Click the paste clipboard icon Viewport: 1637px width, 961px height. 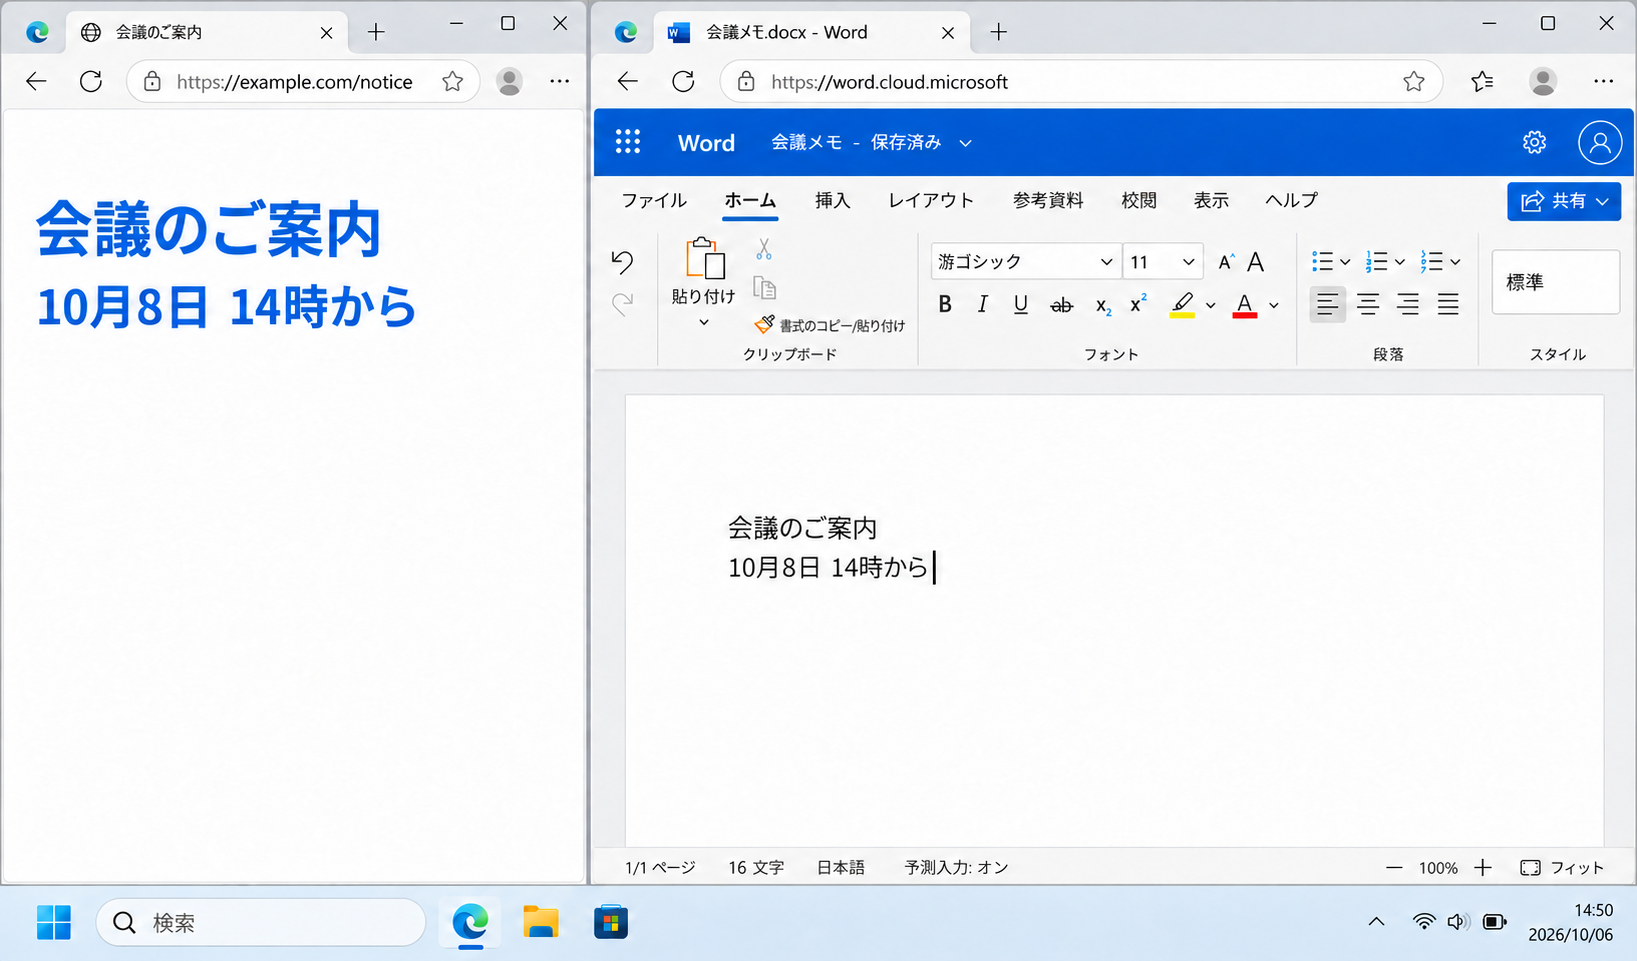[704, 258]
